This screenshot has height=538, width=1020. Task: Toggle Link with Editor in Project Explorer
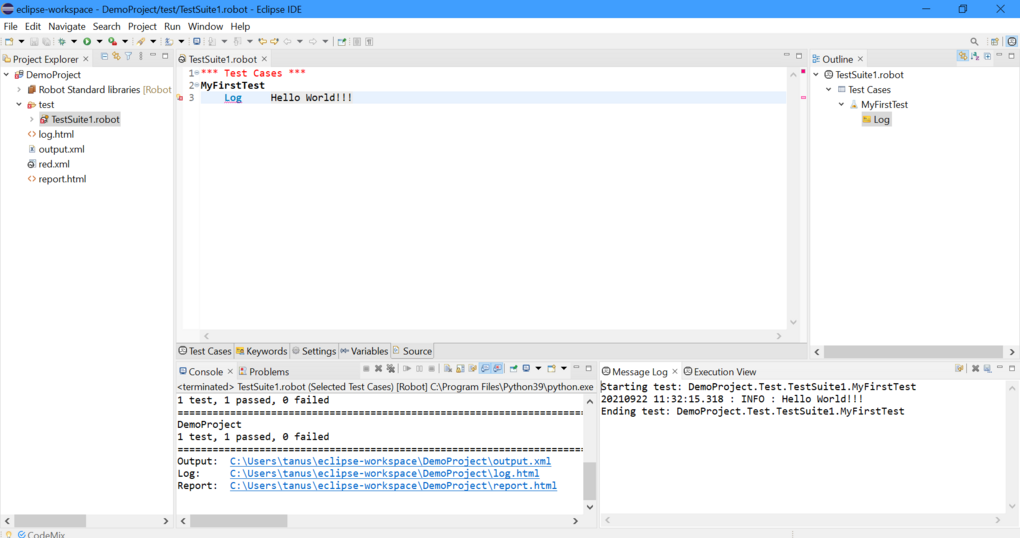(x=116, y=57)
